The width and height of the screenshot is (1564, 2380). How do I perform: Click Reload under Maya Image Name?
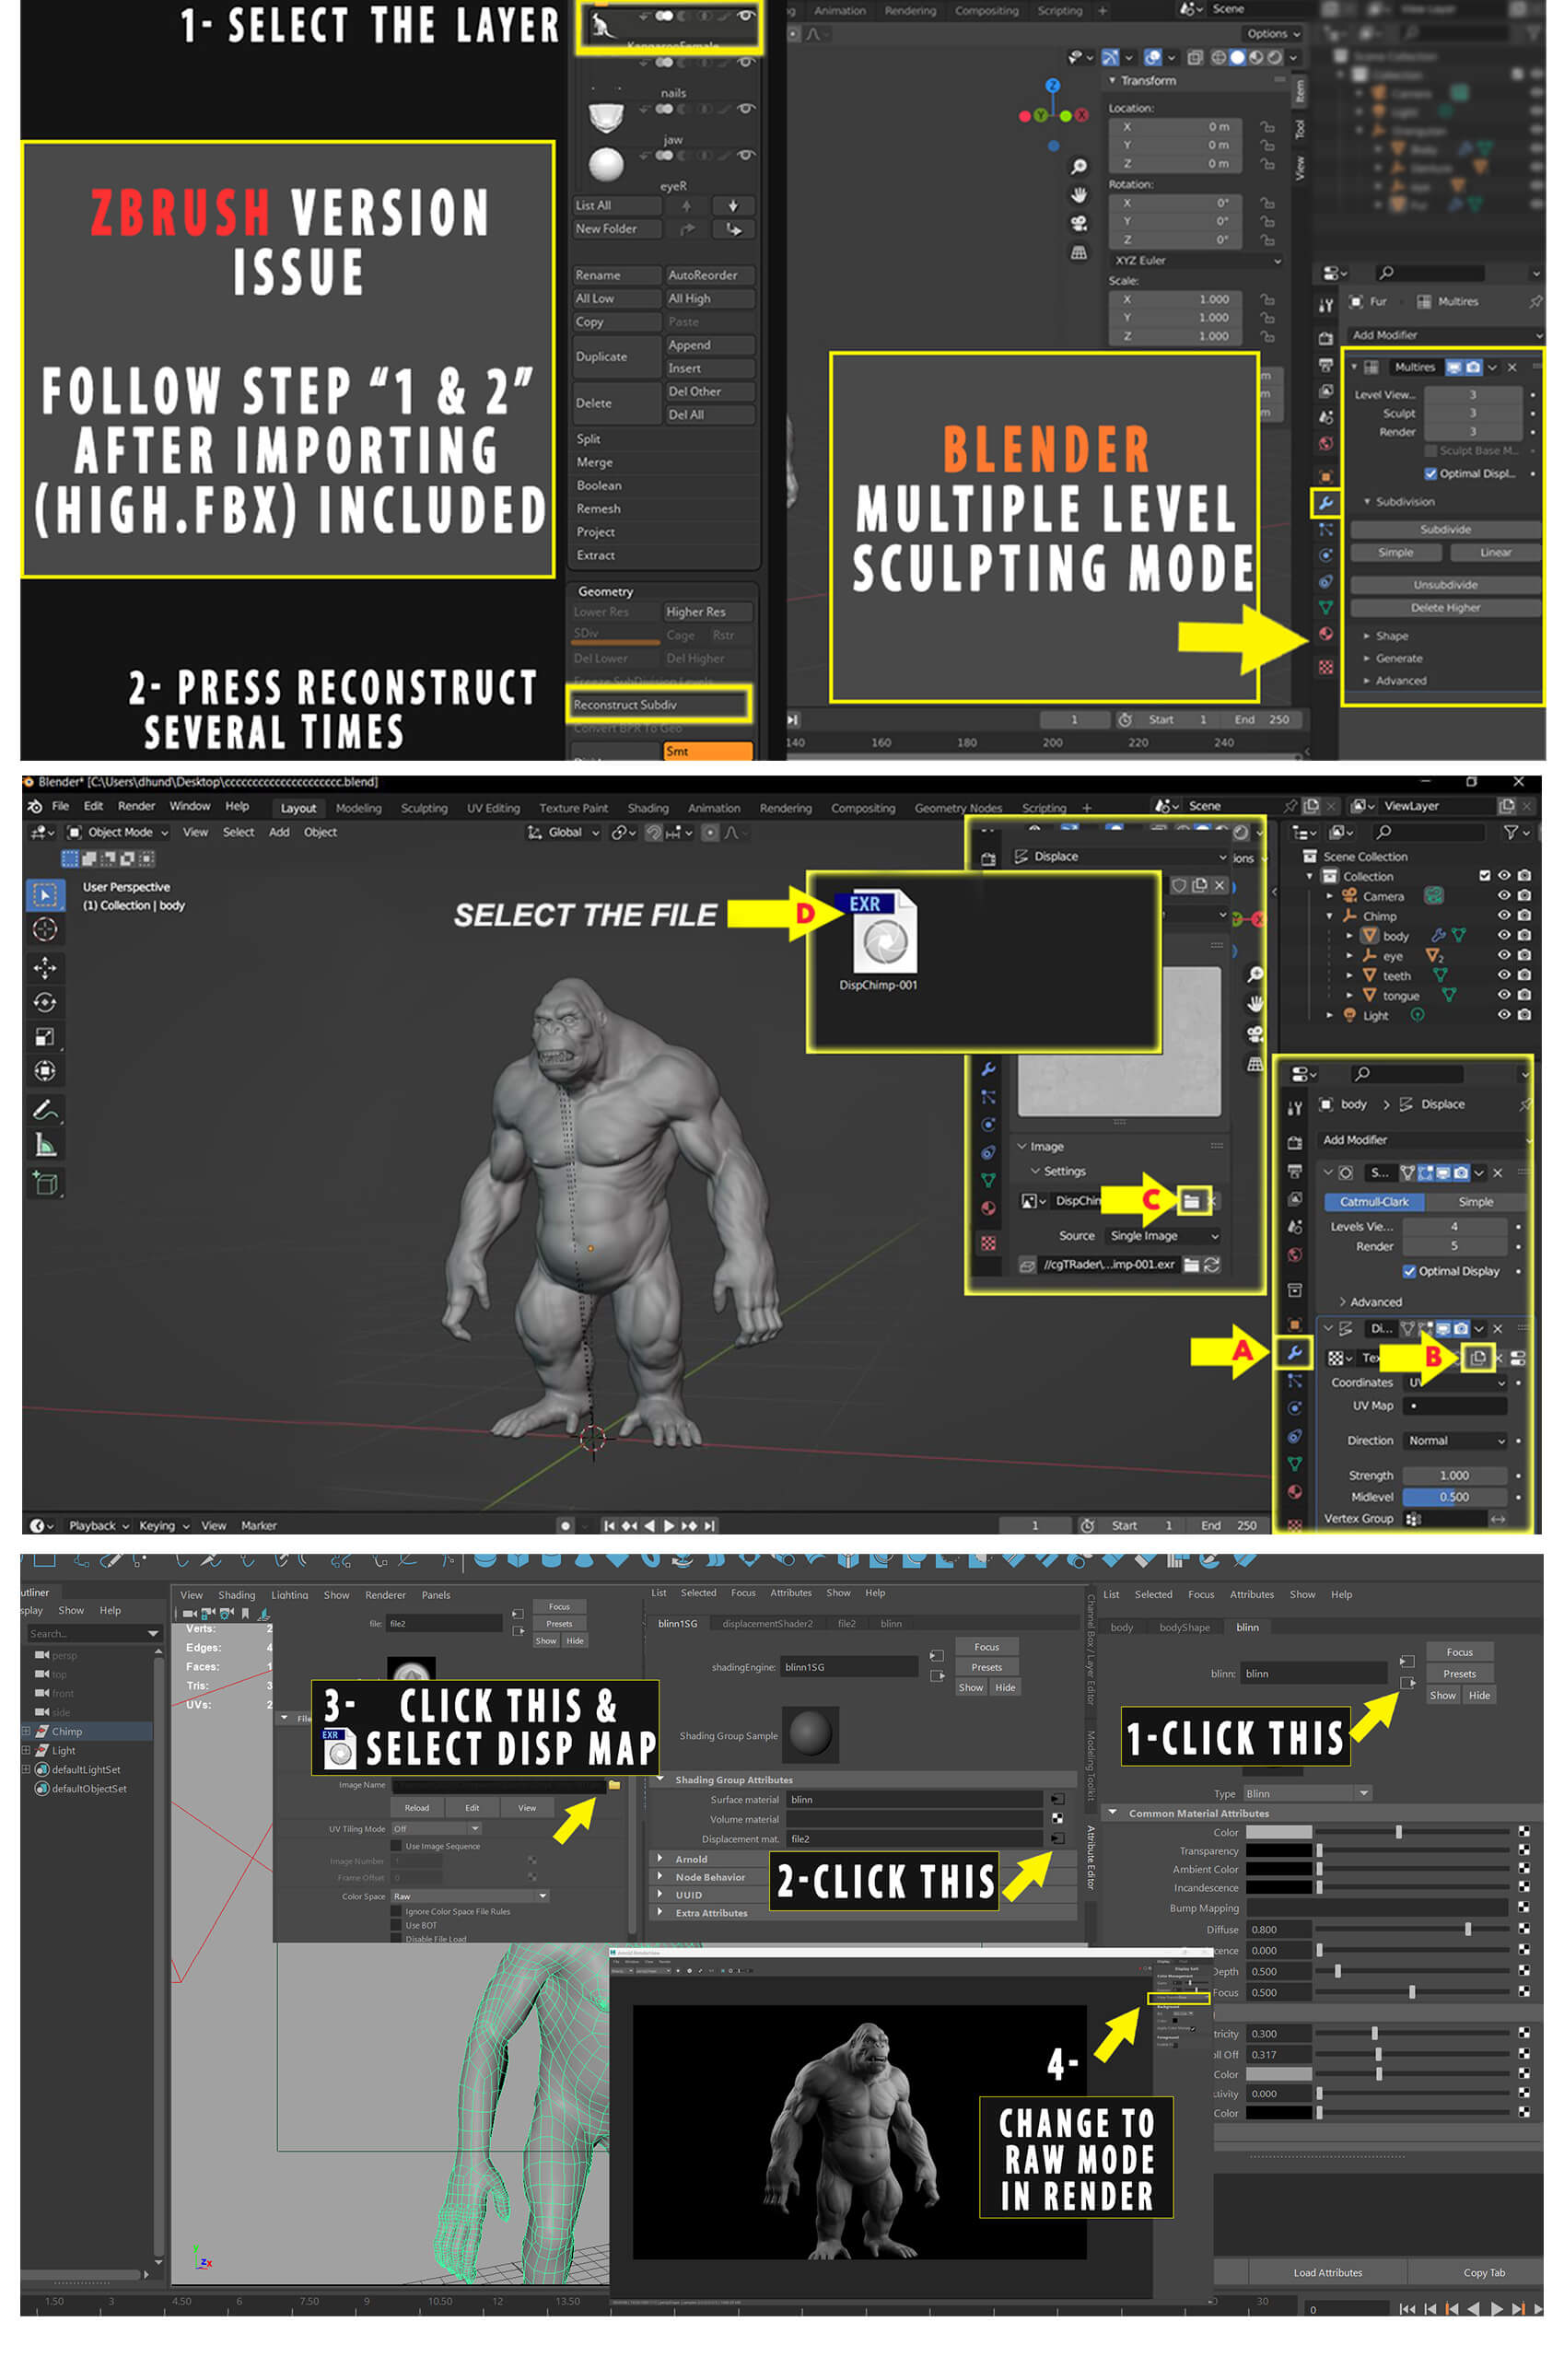pyautogui.click(x=416, y=1807)
